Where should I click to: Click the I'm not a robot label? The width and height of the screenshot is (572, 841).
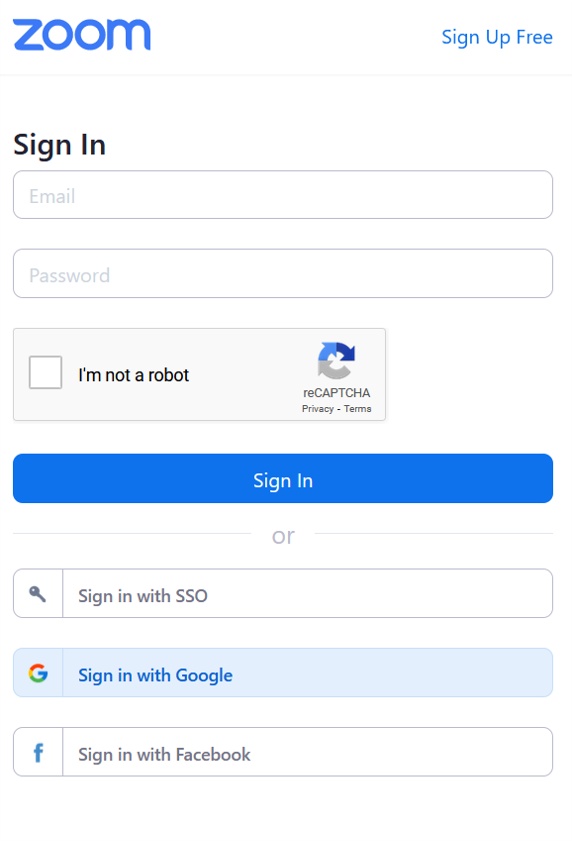[x=134, y=375]
